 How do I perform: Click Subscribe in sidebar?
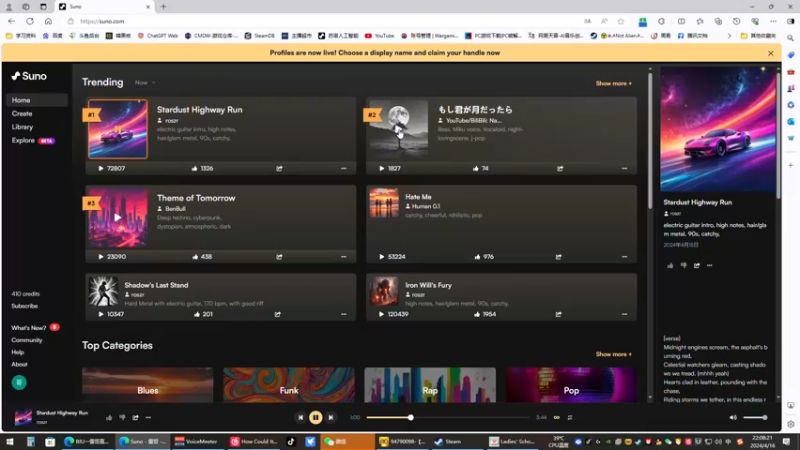24,306
